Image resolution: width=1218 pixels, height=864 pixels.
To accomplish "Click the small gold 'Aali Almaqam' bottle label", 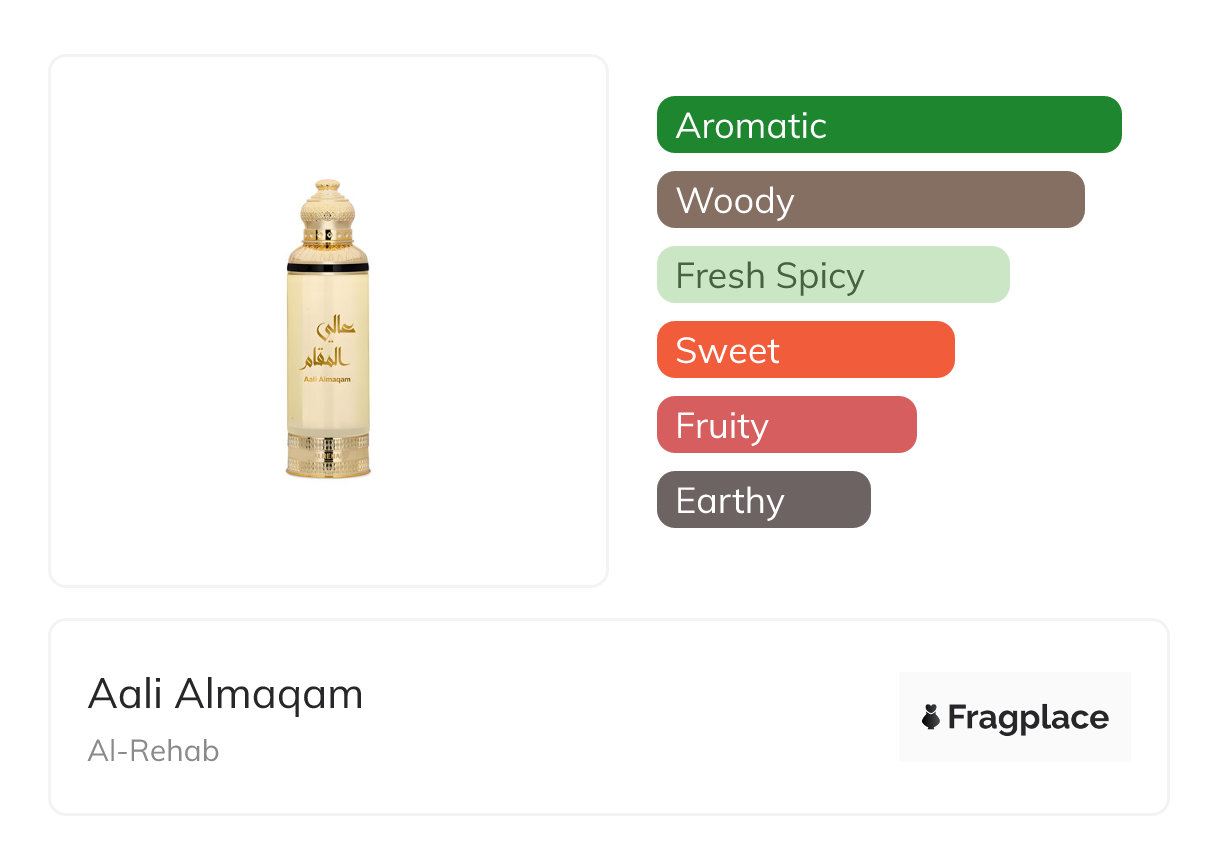I will point(327,379).
